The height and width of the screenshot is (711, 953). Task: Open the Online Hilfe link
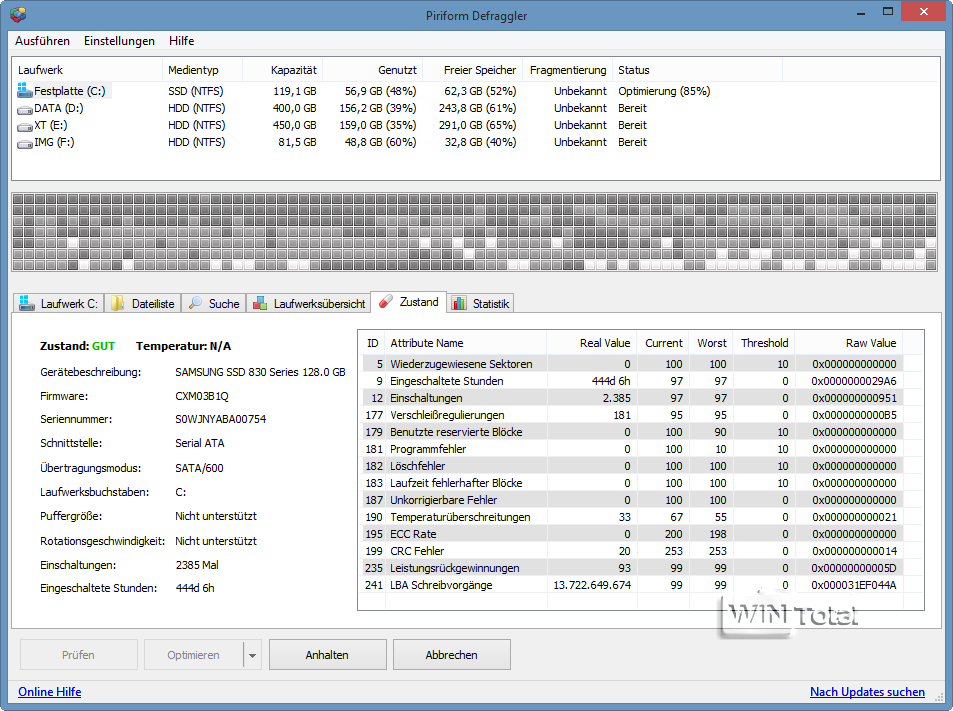click(x=49, y=692)
